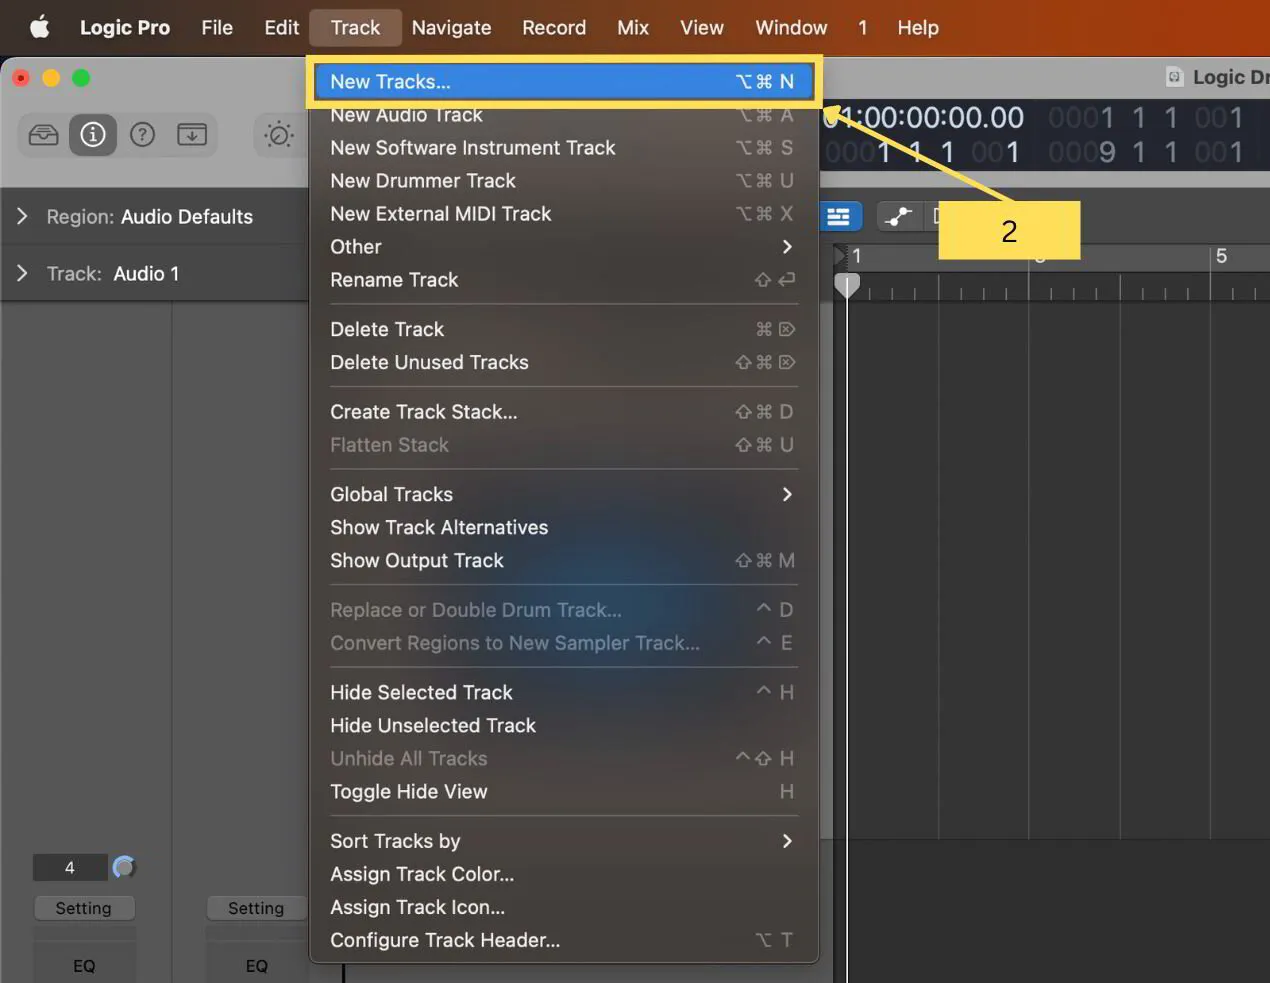Open the EQ slot on the channel strip
Screen dimensions: 1270x983
(84, 966)
